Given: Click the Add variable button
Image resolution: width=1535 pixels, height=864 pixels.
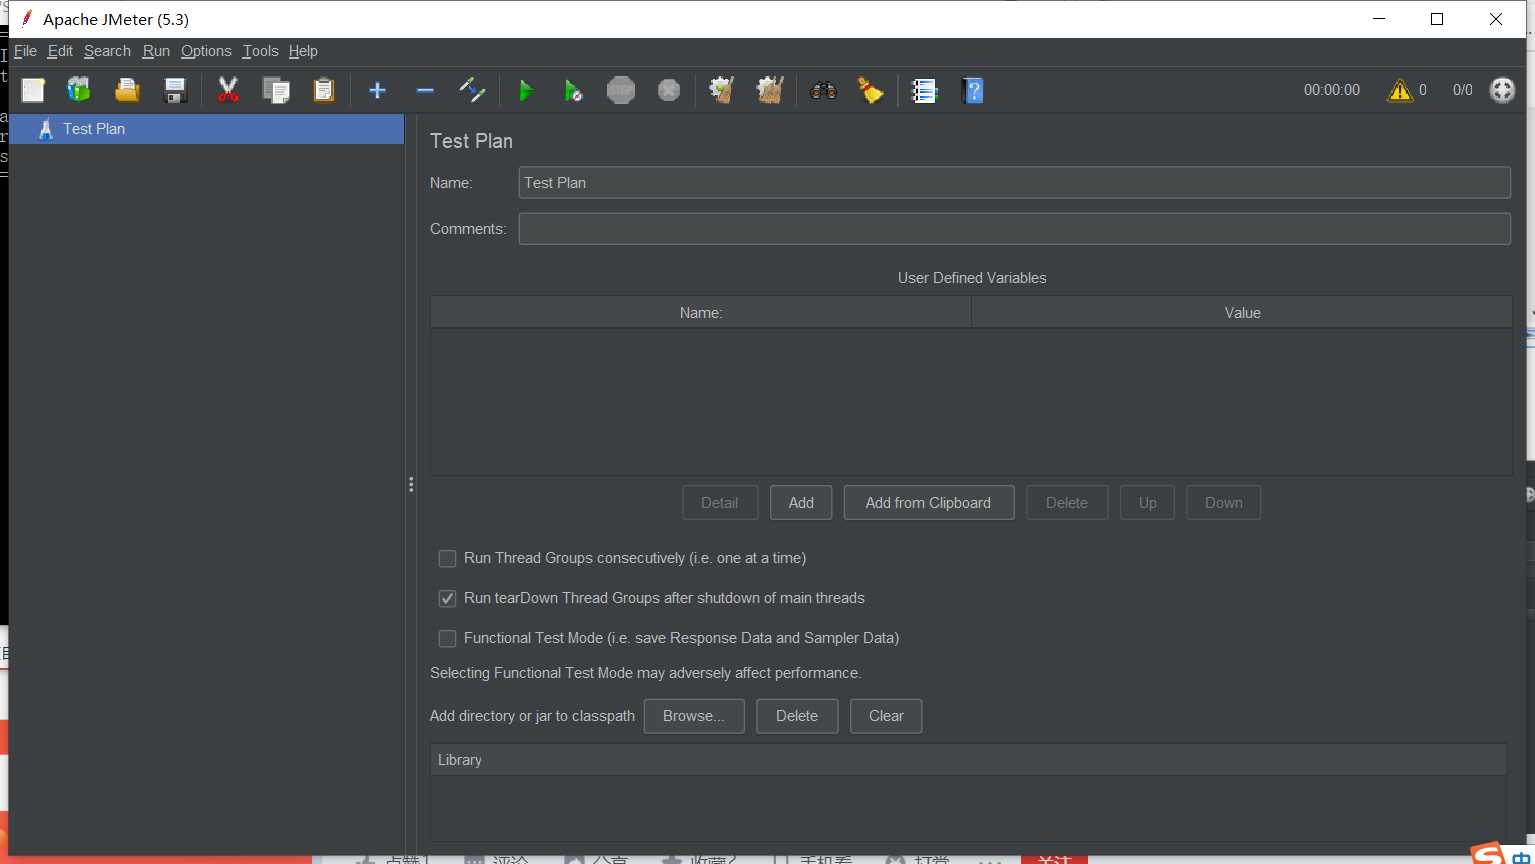Looking at the screenshot, I should click(x=801, y=503).
